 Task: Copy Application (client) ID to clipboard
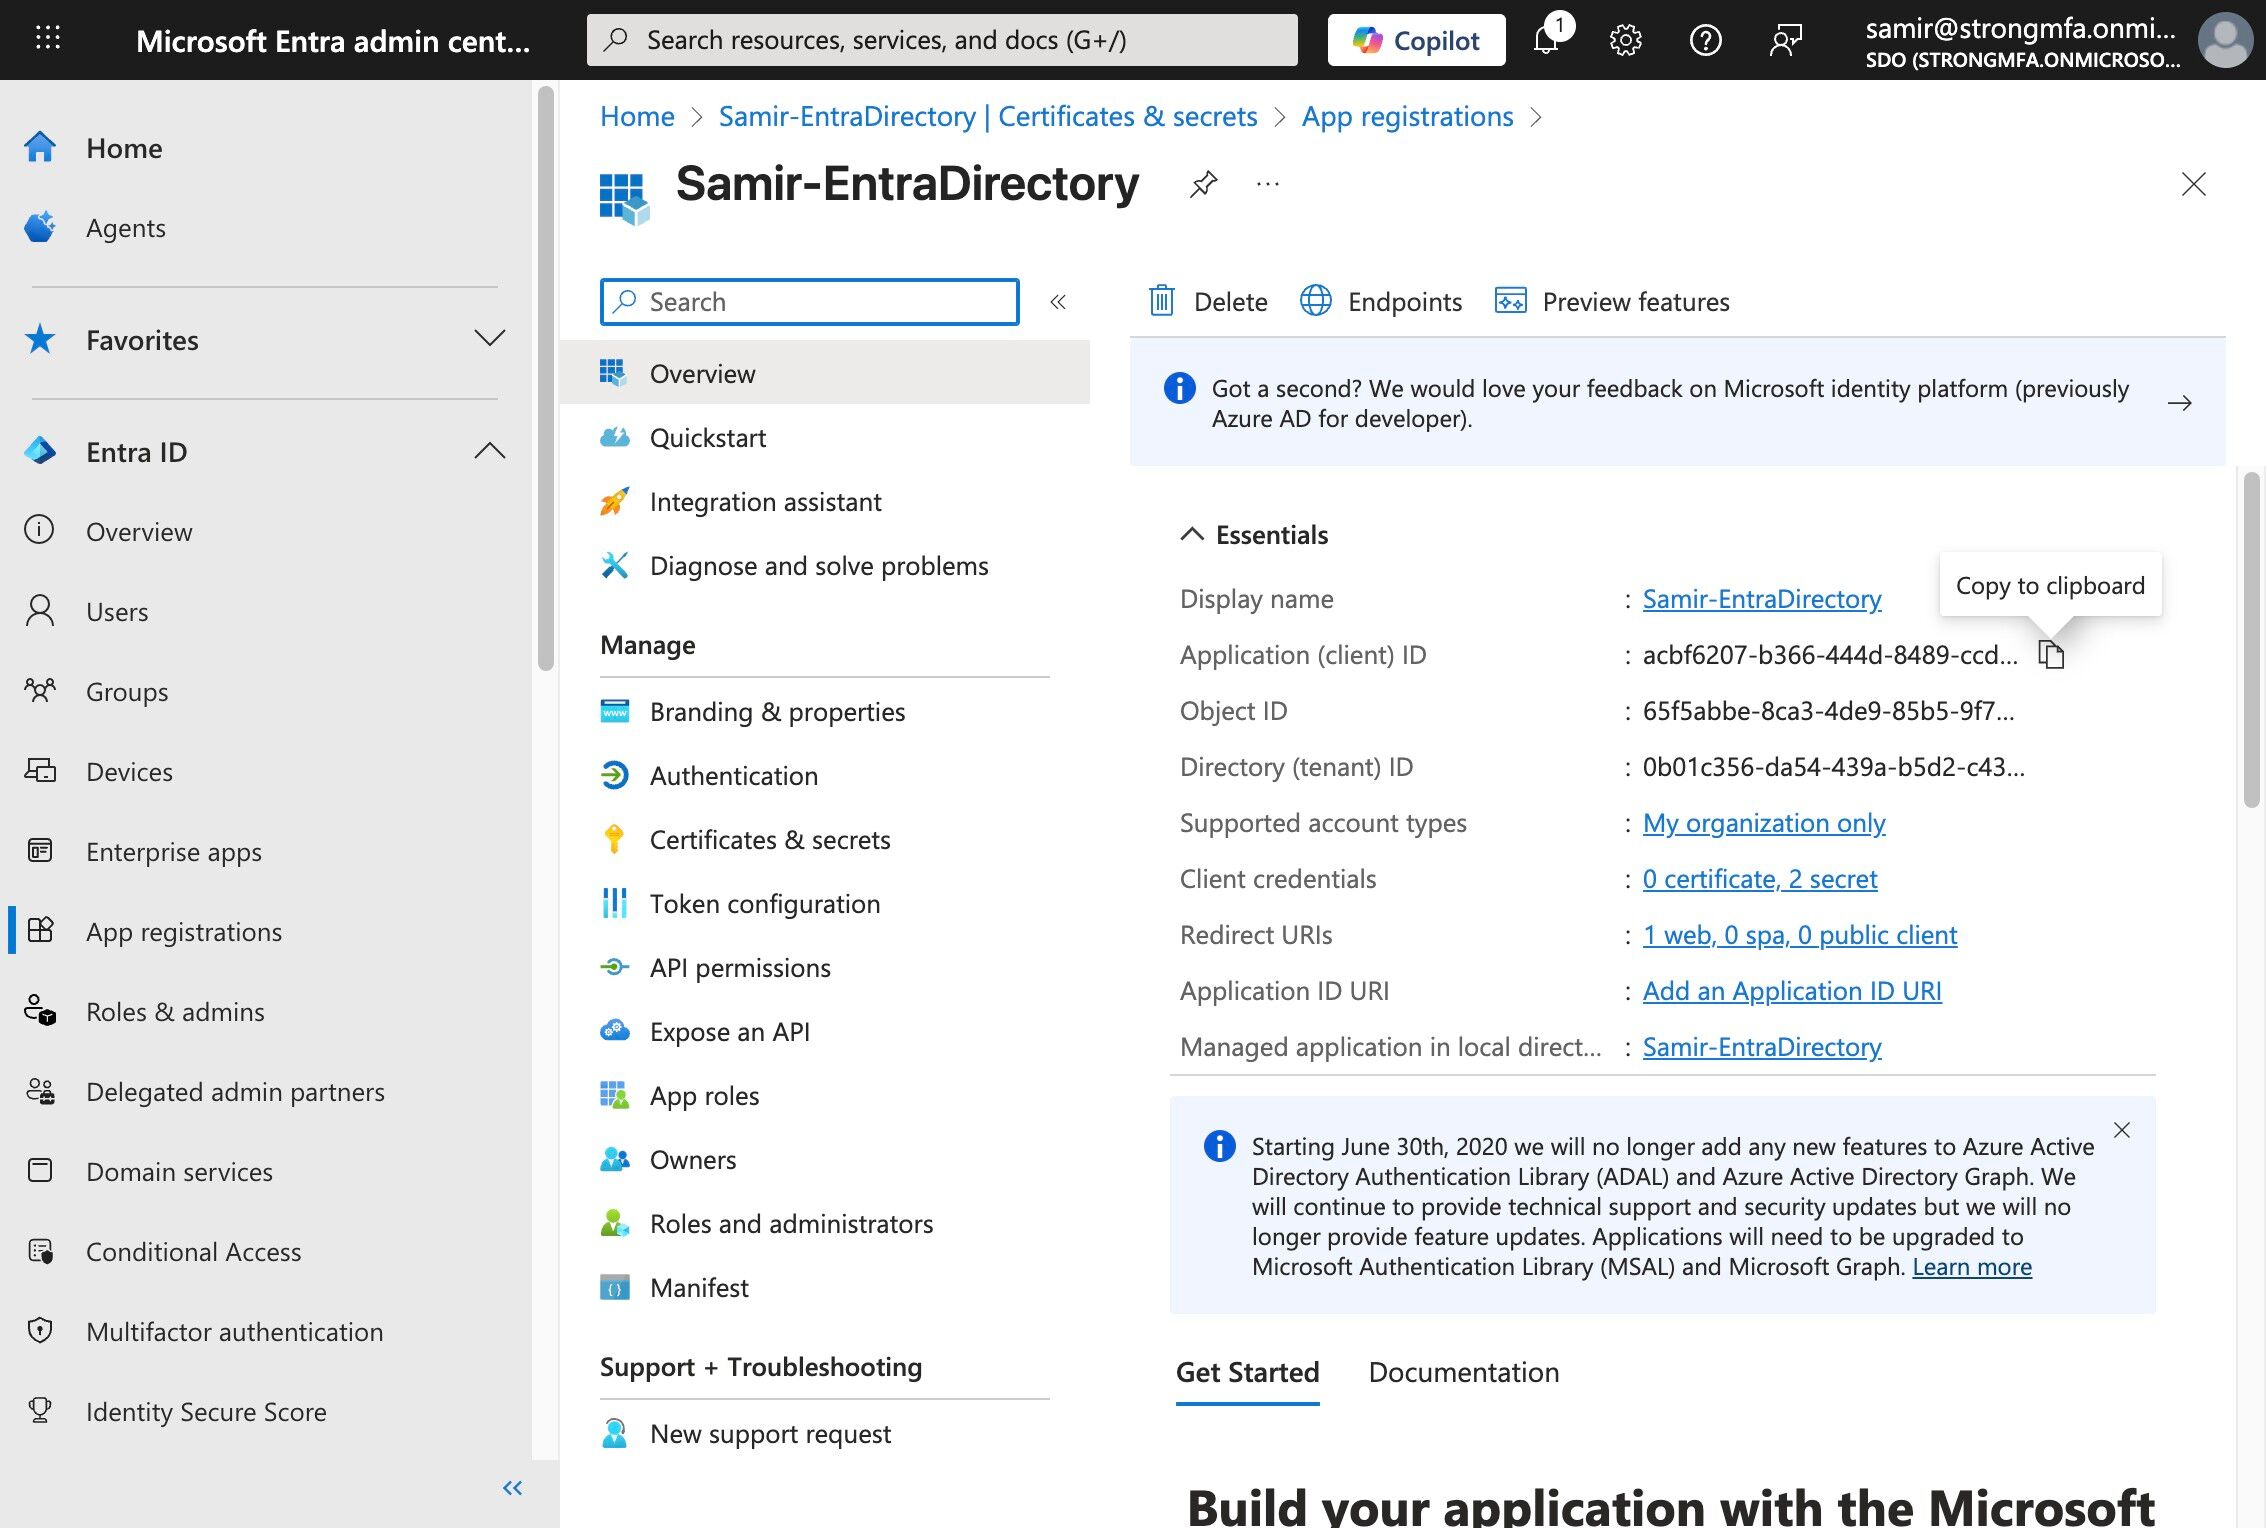[x=2051, y=655]
